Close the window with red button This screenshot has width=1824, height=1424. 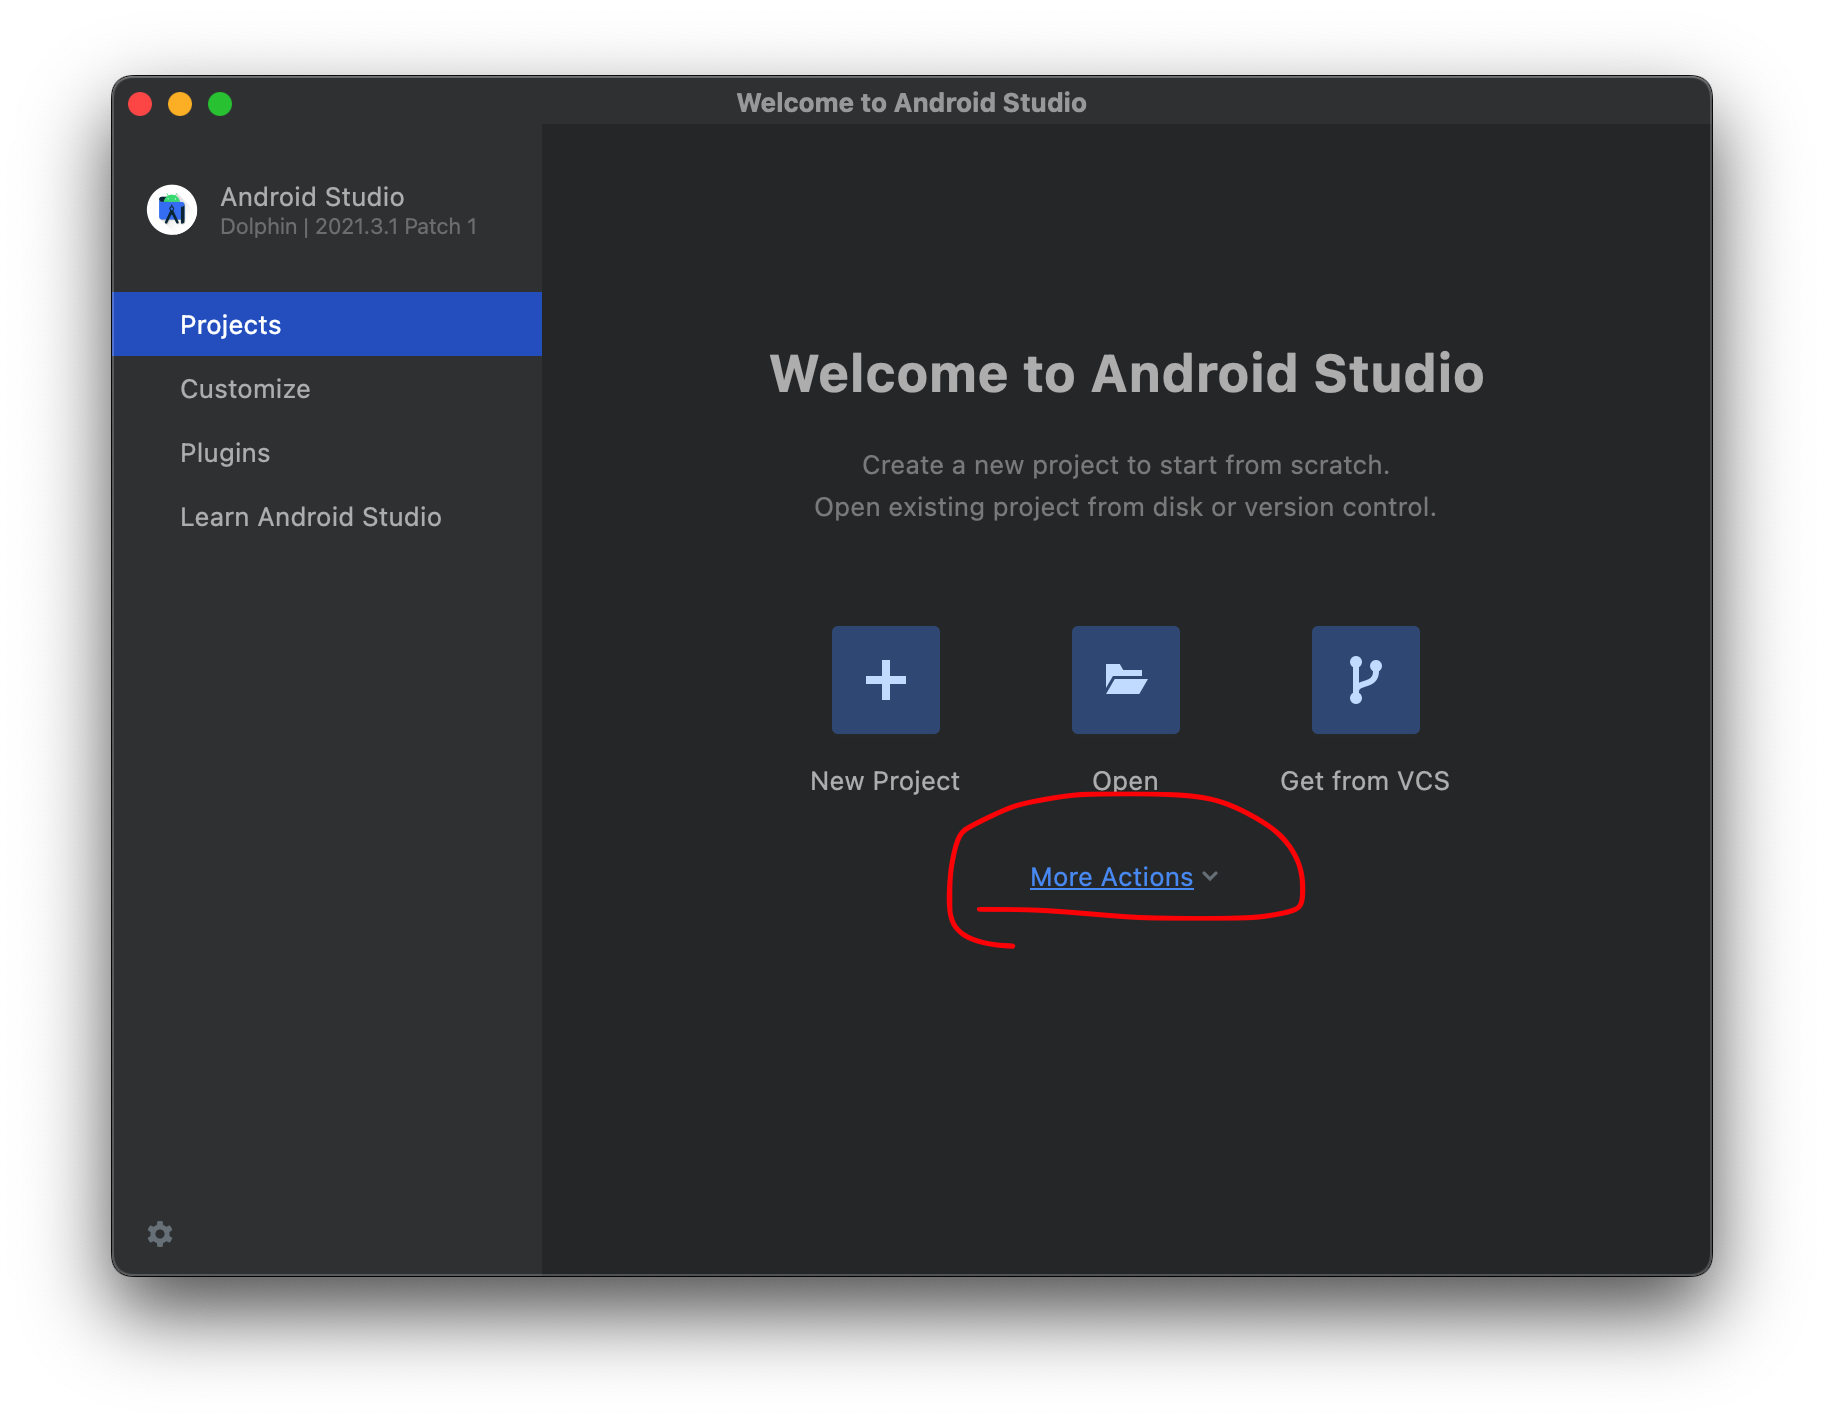click(x=140, y=104)
